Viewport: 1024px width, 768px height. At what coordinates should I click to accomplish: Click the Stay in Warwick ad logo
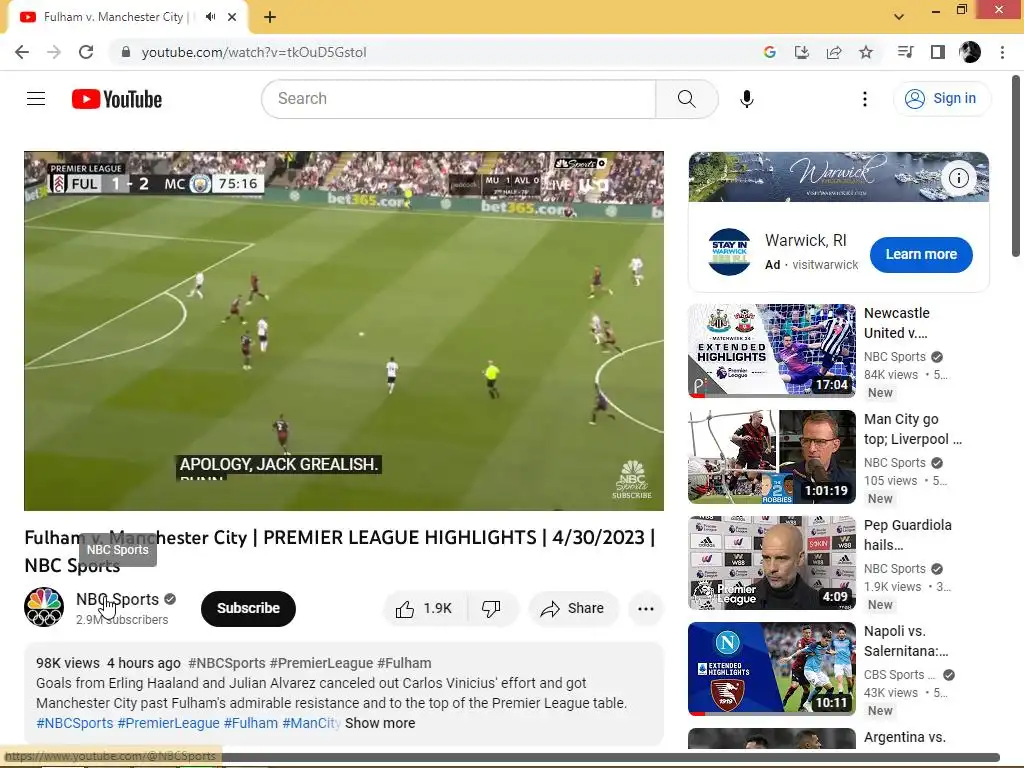tap(729, 252)
